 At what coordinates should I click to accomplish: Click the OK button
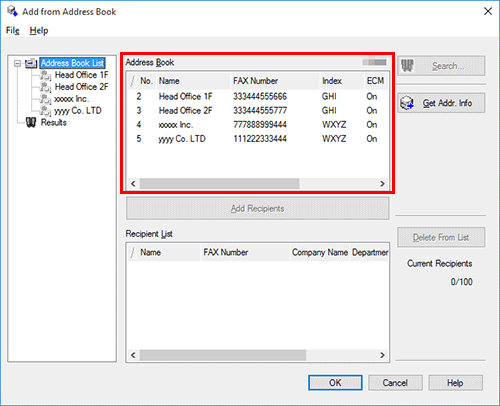pos(335,383)
